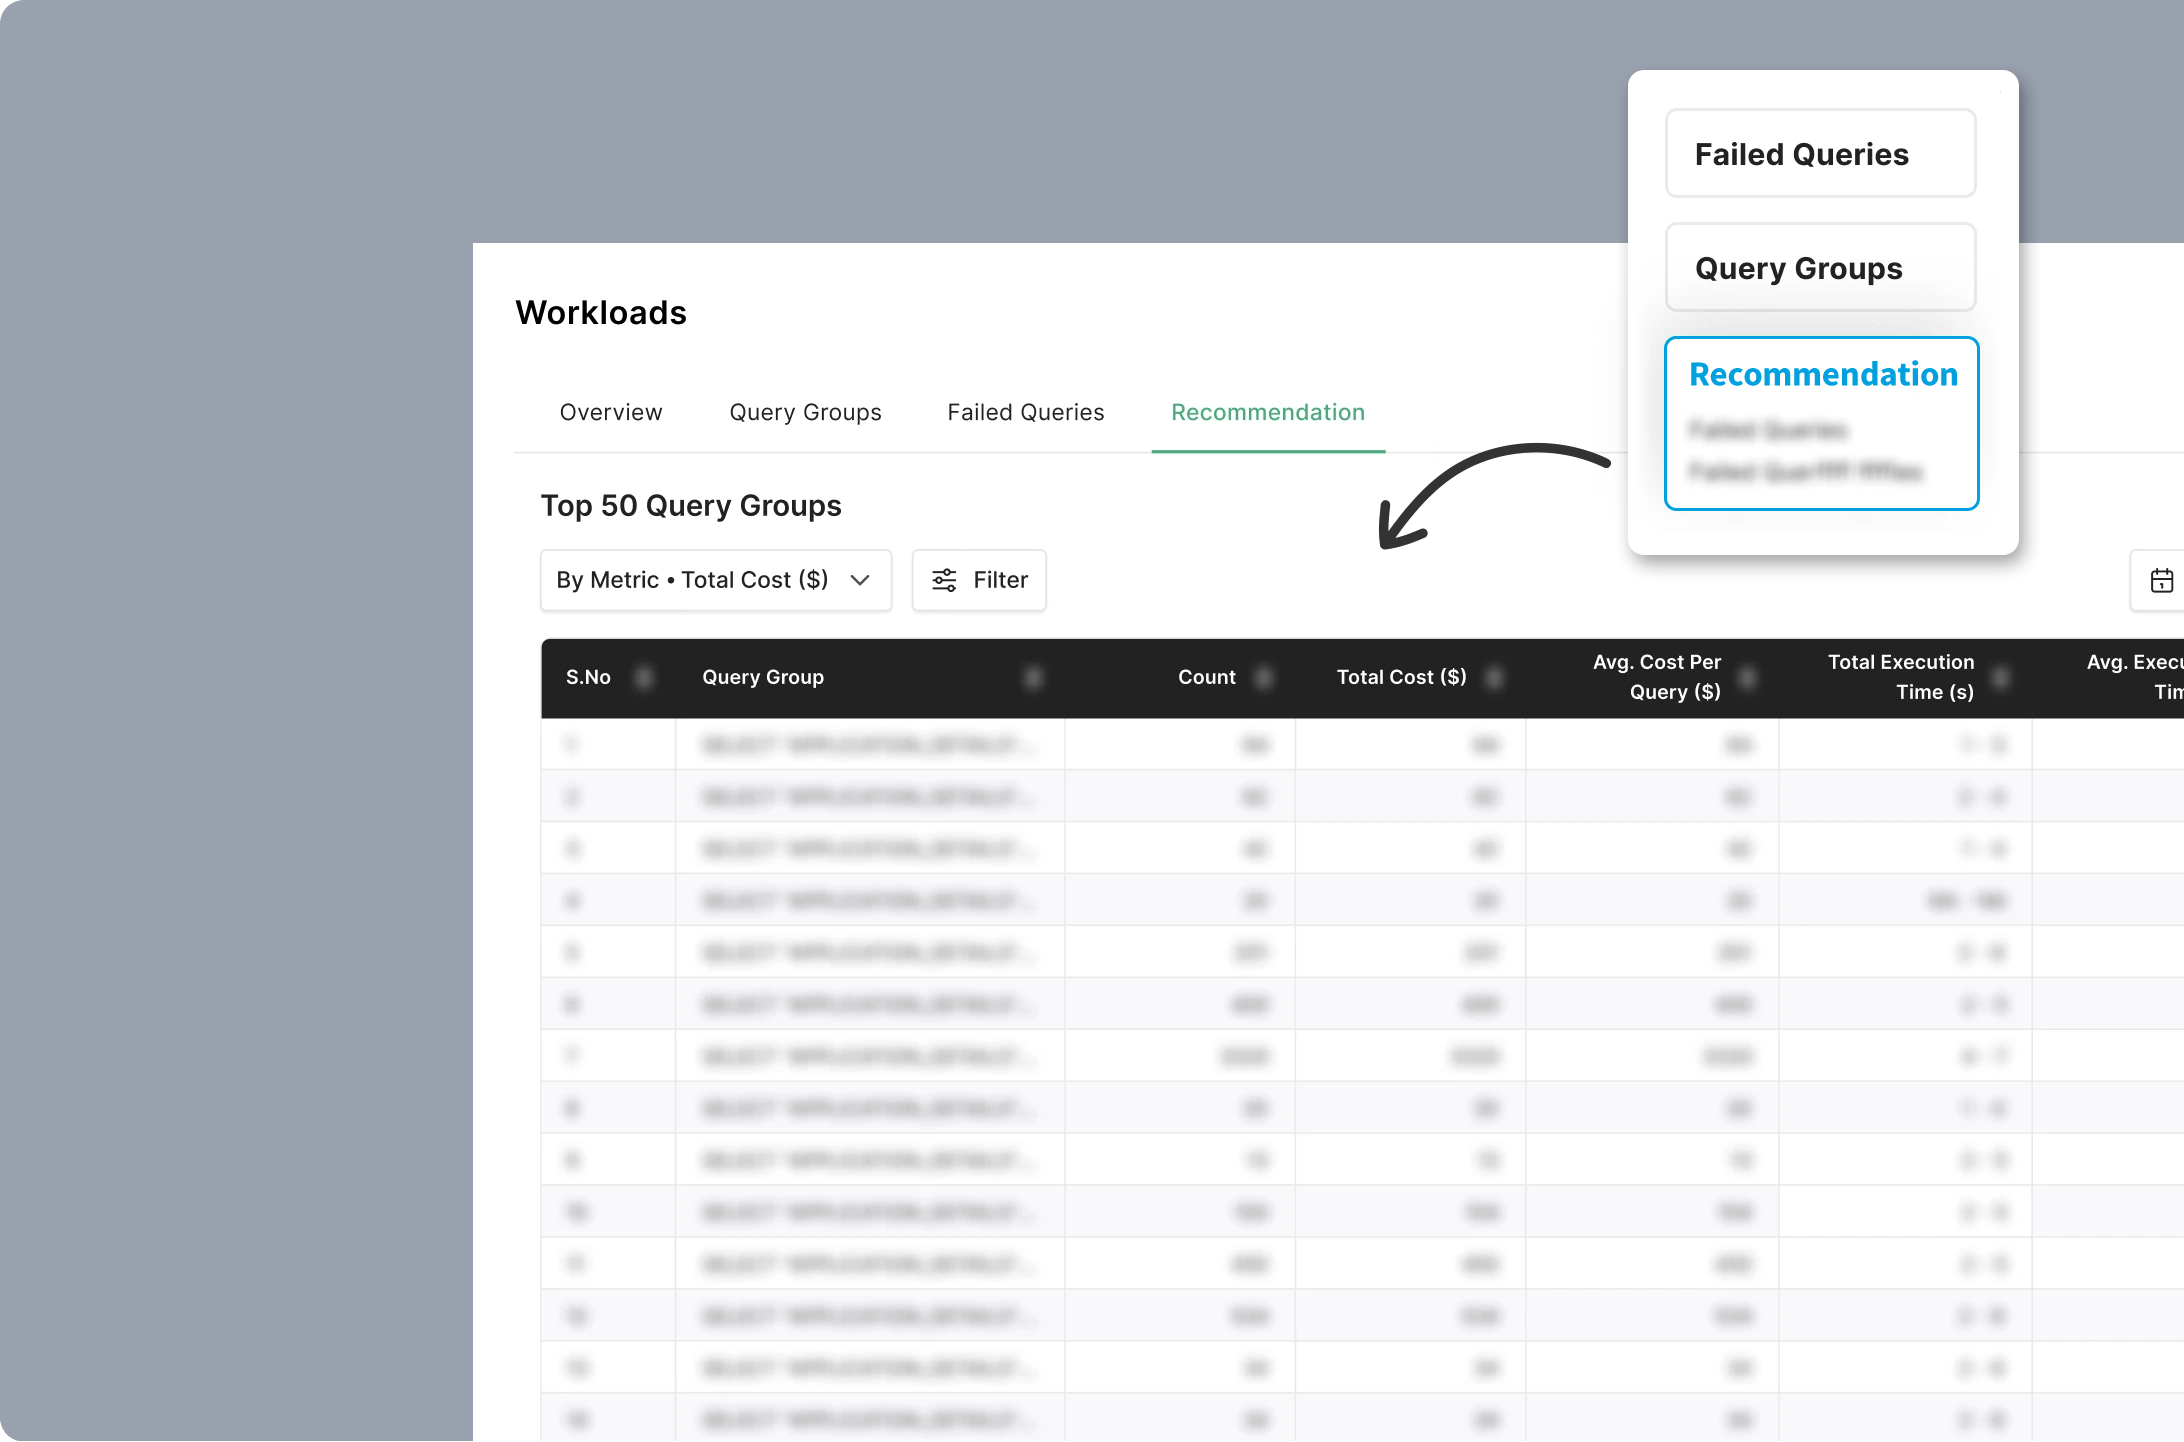Sort Total Execution Time via header icon
The width and height of the screenshot is (2184, 1442).
pos(2002,677)
